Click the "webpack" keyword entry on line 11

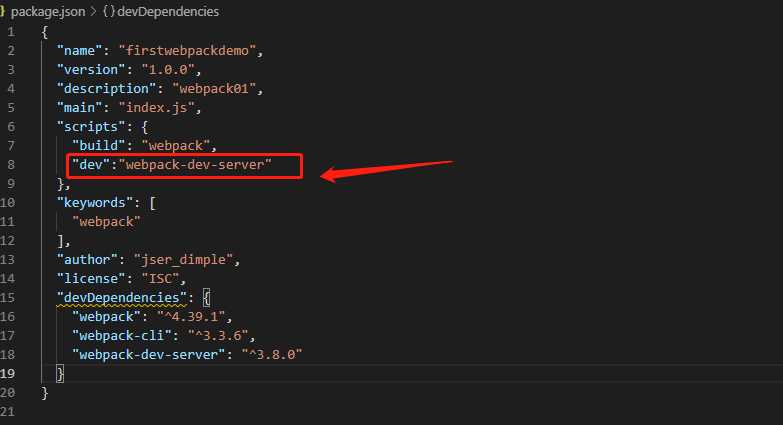coord(106,221)
